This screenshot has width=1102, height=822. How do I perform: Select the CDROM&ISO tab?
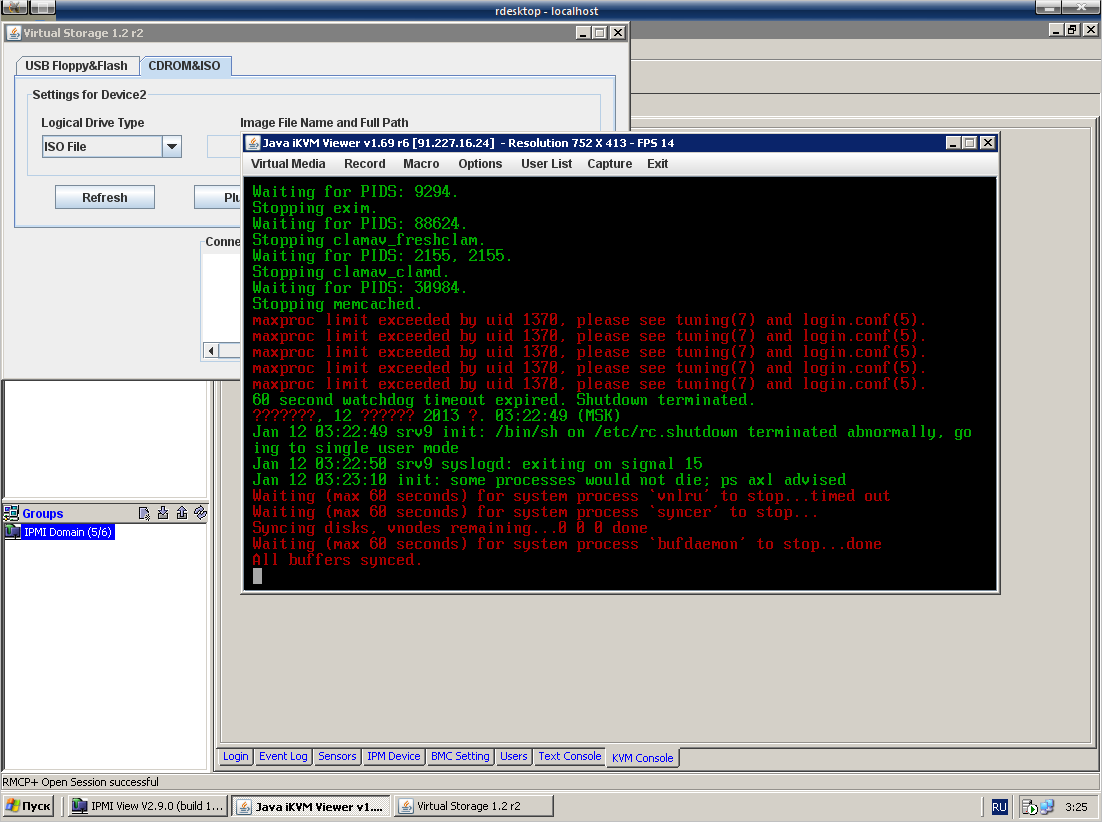coord(184,65)
